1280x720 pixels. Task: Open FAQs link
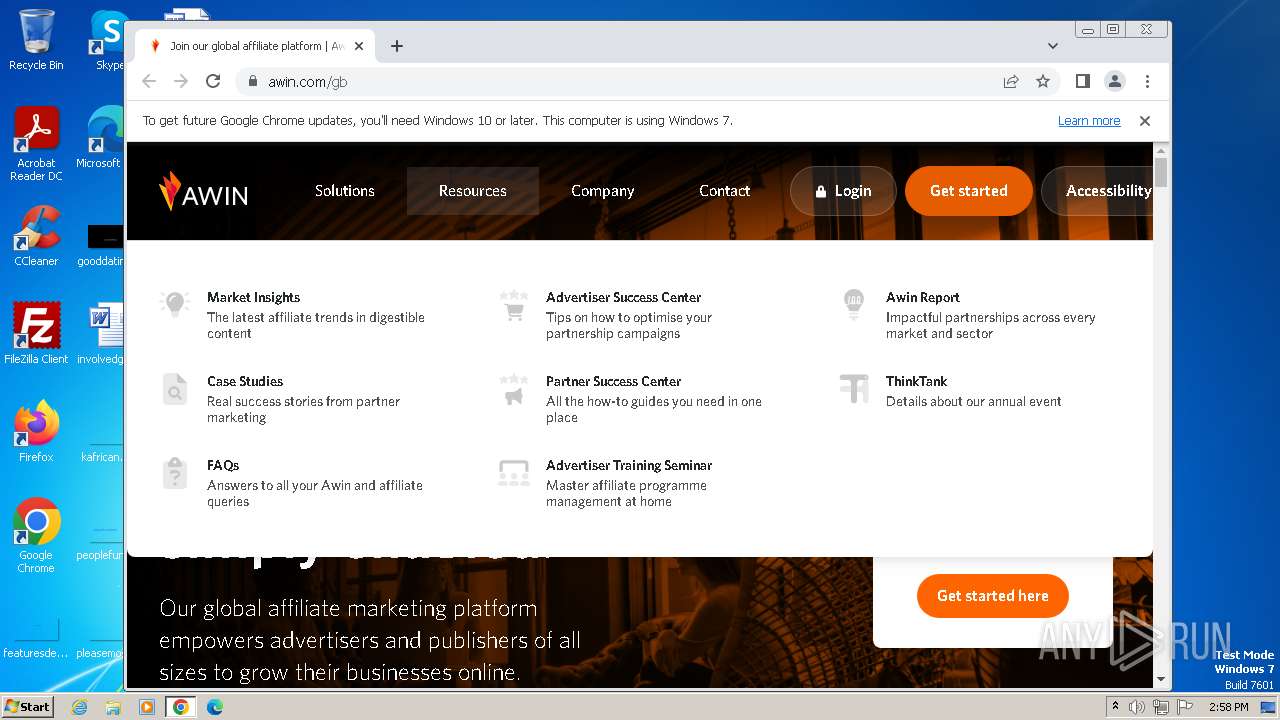(x=223, y=465)
